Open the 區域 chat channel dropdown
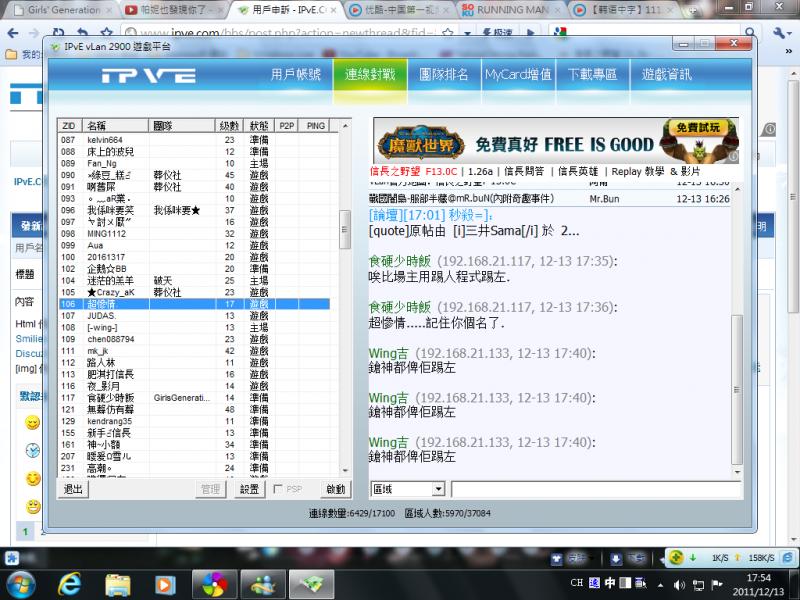 pyautogui.click(x=408, y=489)
